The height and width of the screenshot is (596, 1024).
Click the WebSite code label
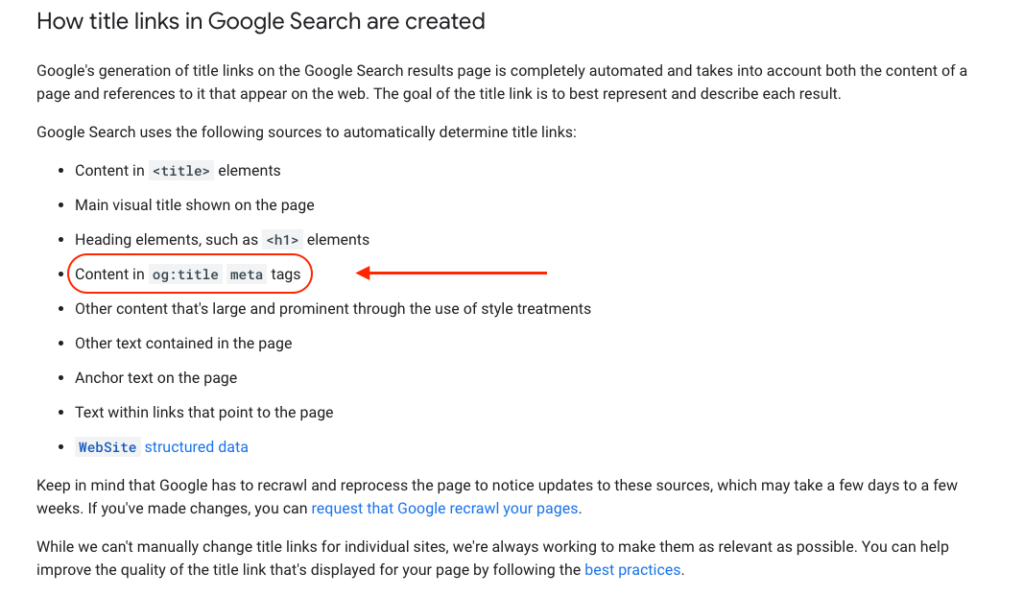point(108,447)
